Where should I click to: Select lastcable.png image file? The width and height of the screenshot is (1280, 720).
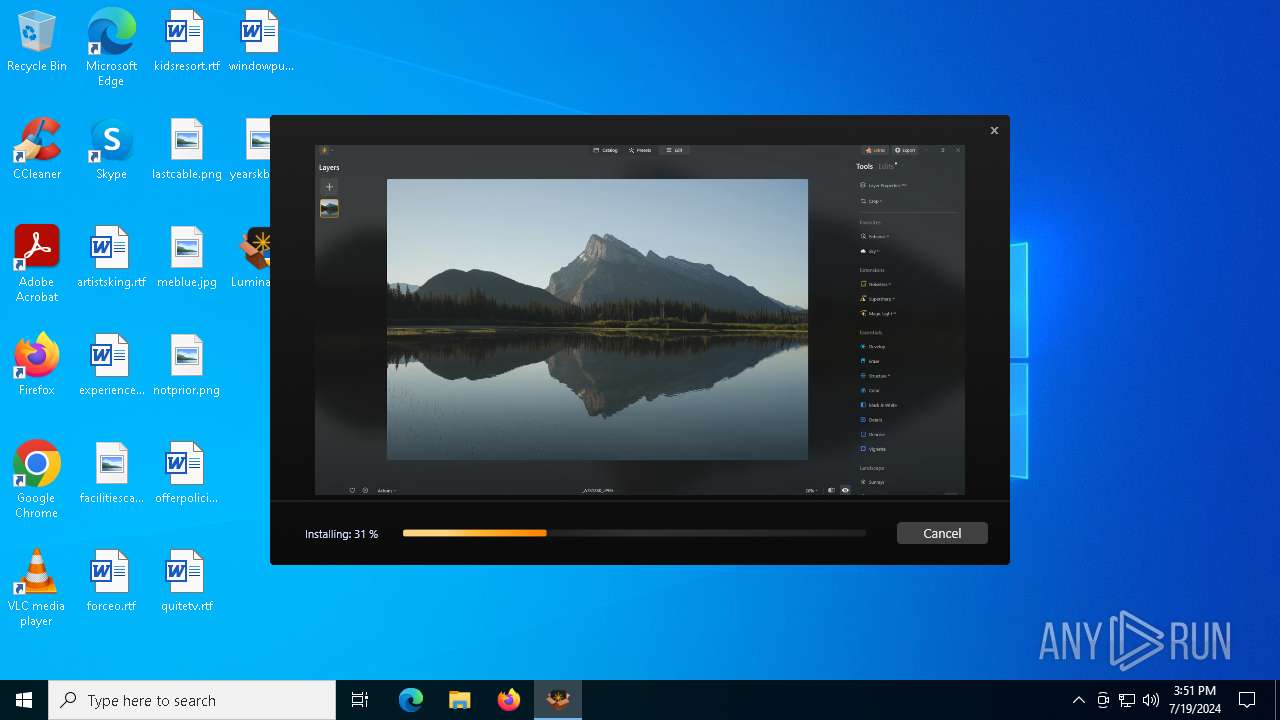pyautogui.click(x=186, y=150)
